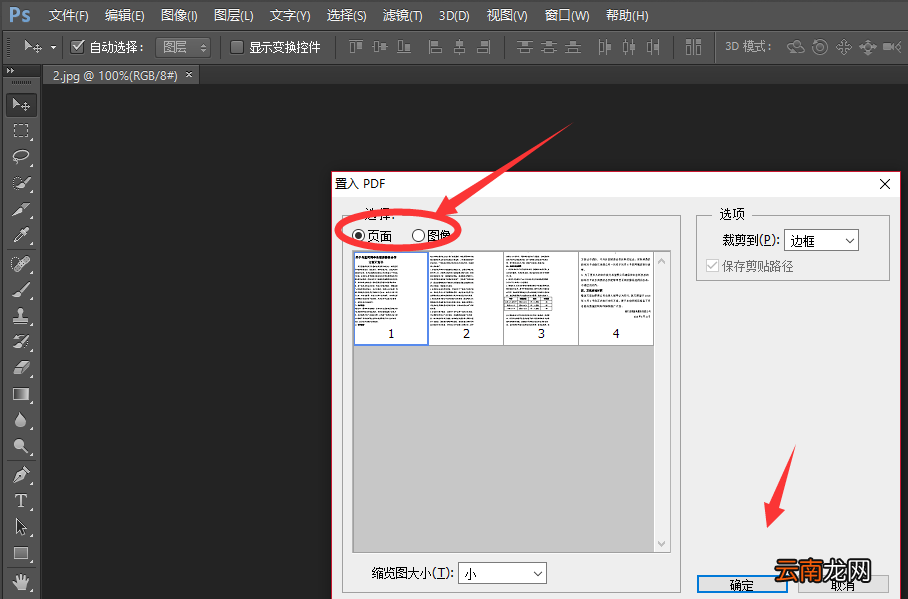
Task: Click 3D slide mode icon
Action: 867,47
